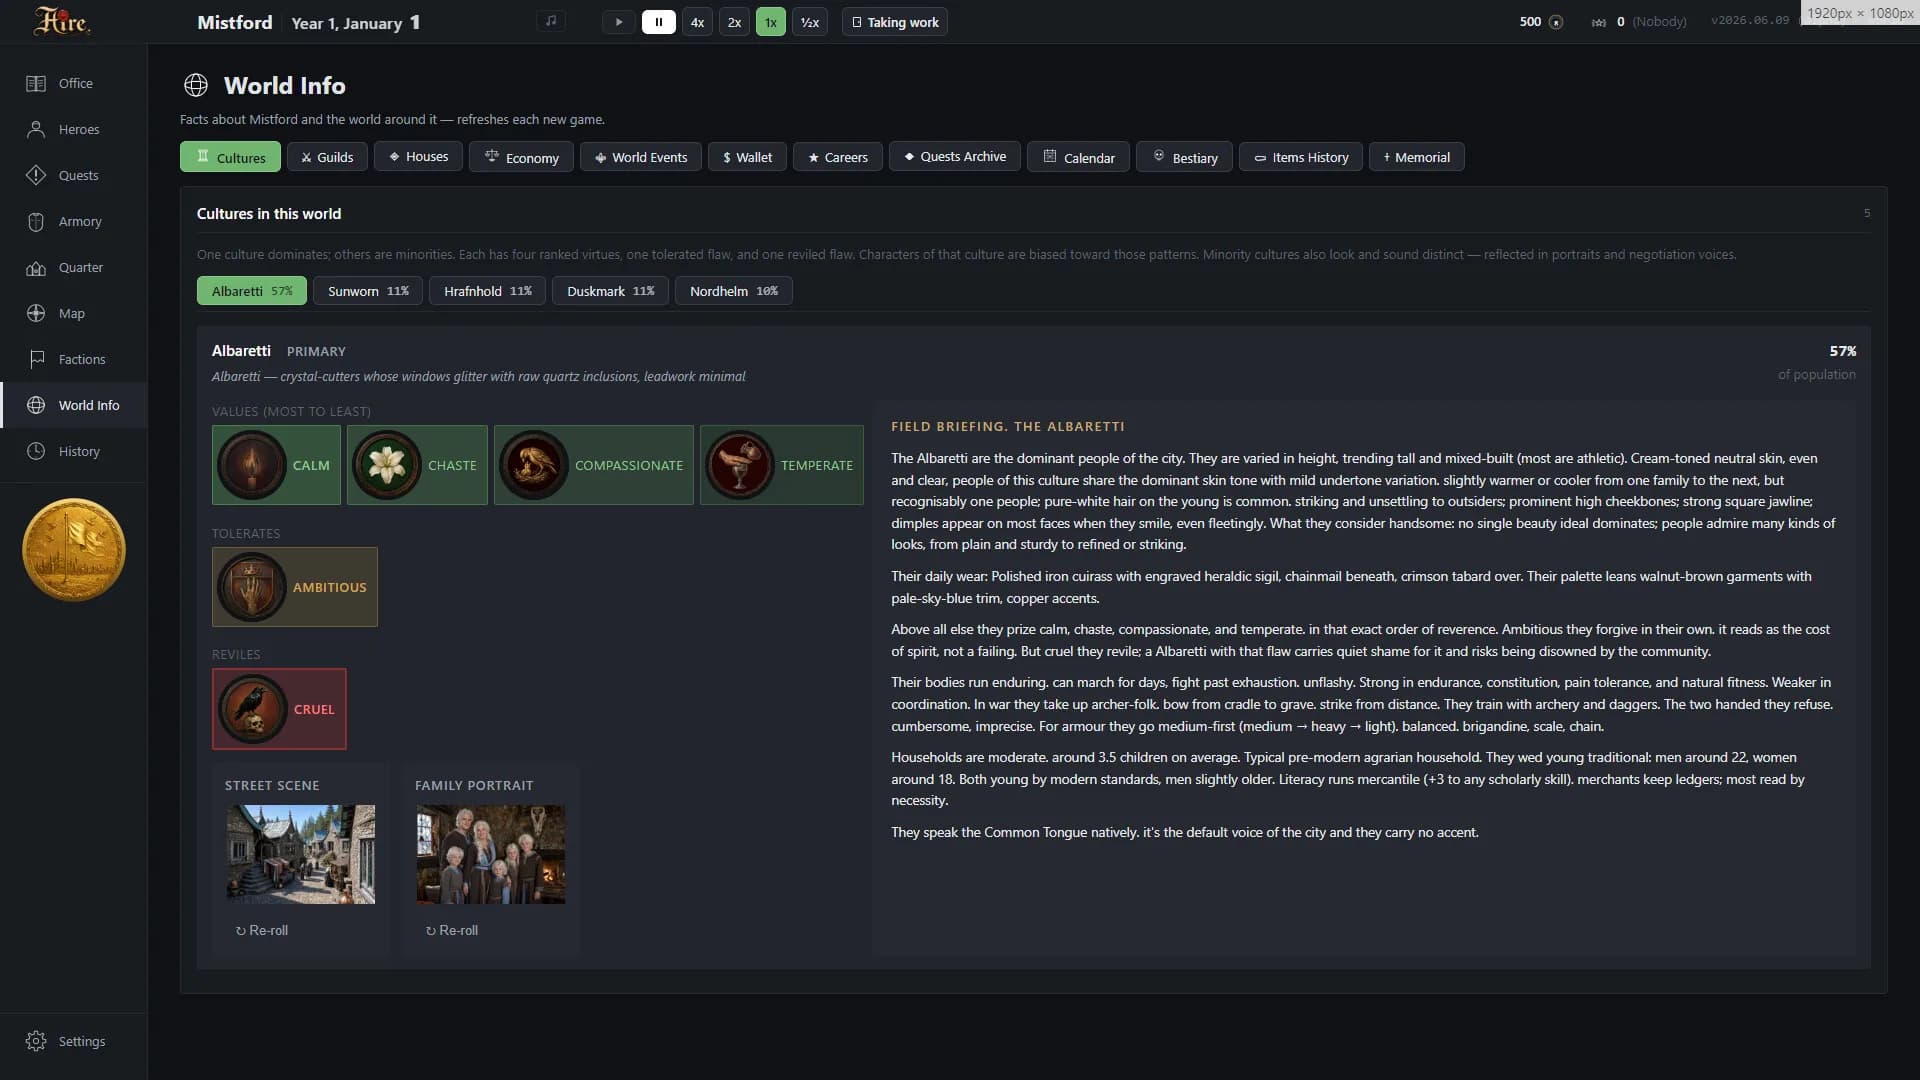
Task: Click the Compassionate pelican icon
Action: tap(534, 465)
